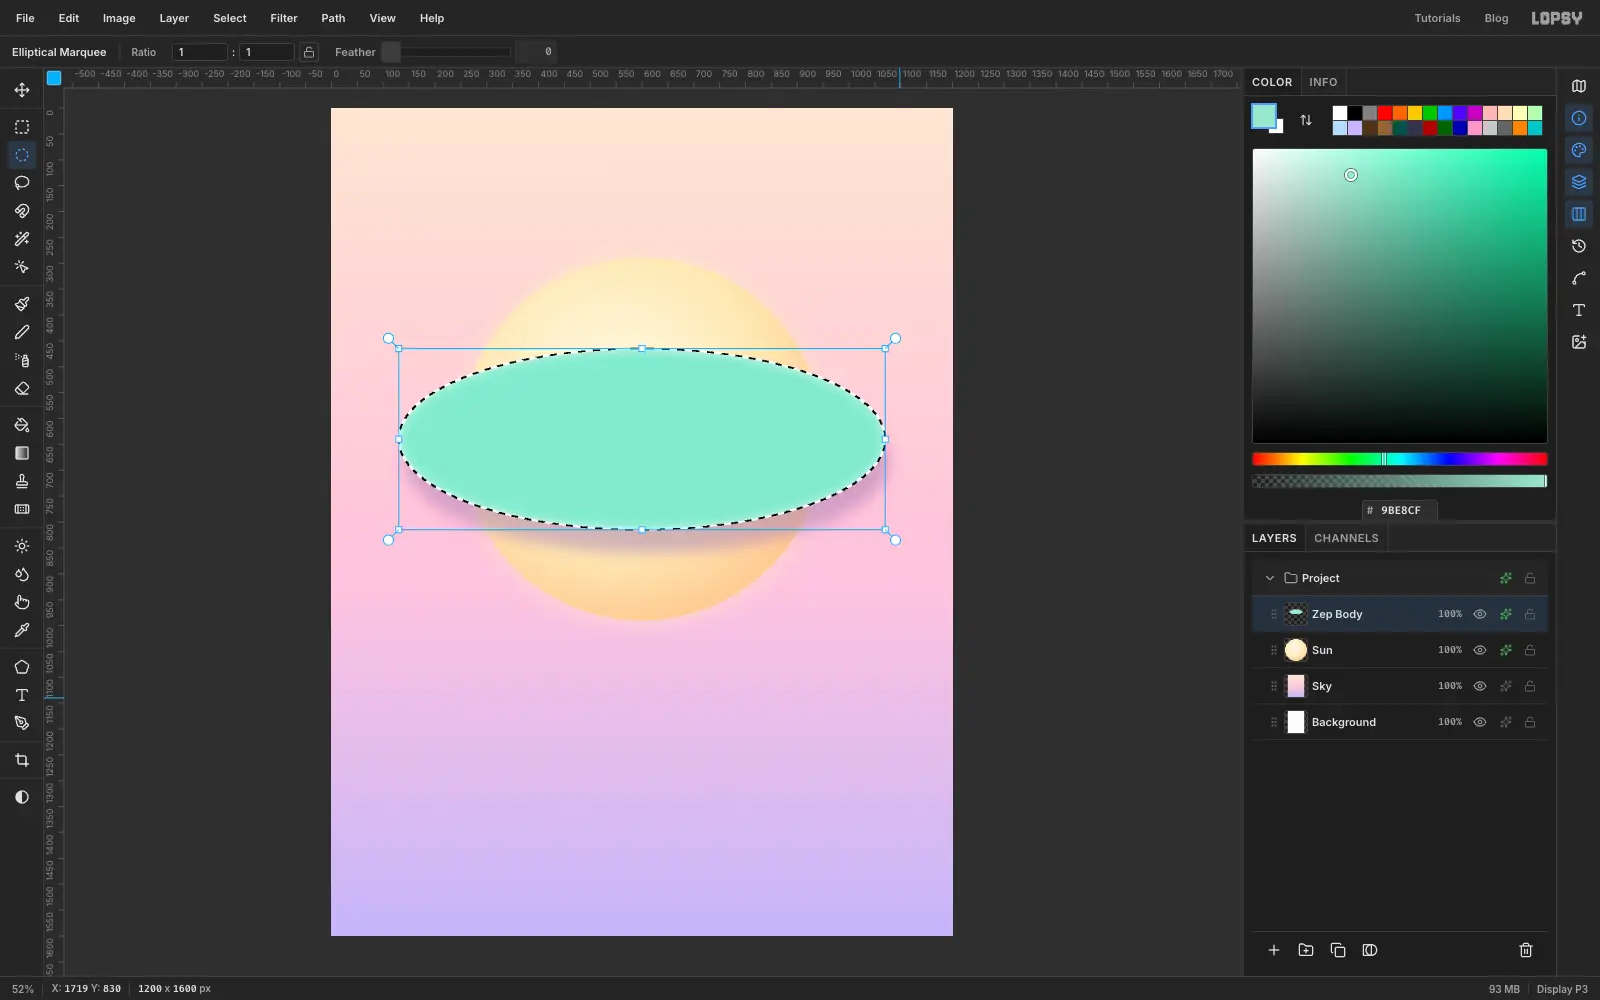This screenshot has width=1600, height=1000.
Task: Pick the red swatch in palette
Action: point(1385,113)
